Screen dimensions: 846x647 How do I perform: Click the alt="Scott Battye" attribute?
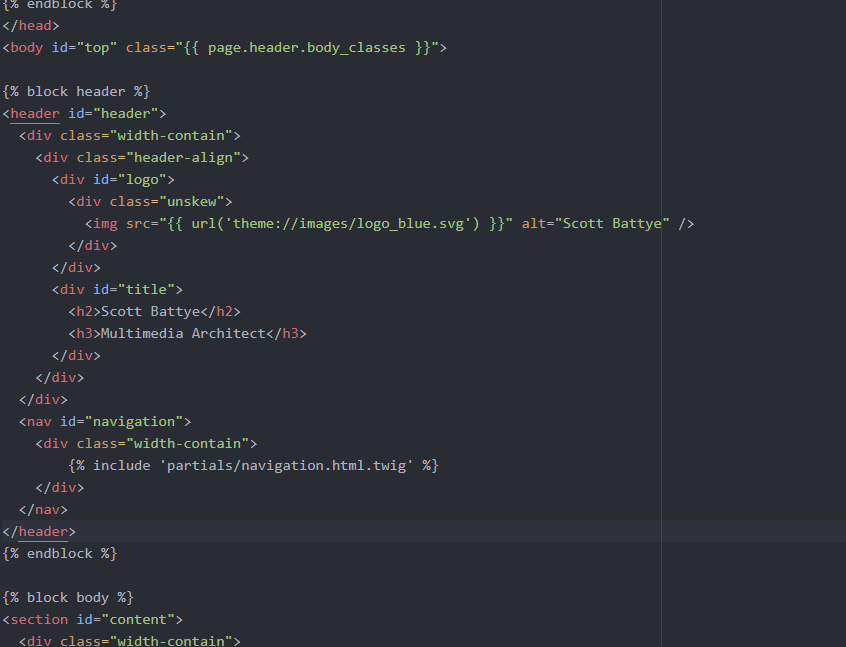click(x=596, y=223)
